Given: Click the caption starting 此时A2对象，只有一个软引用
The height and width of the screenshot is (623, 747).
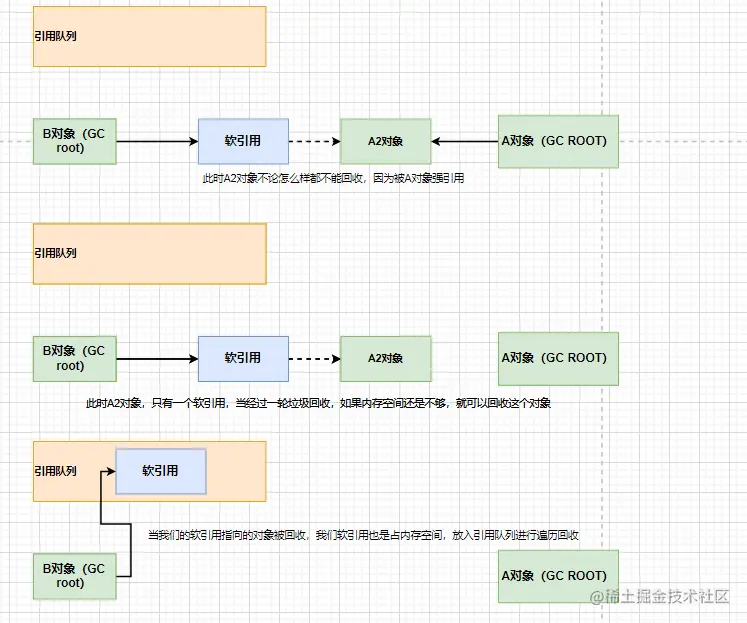Looking at the screenshot, I should [x=318, y=403].
